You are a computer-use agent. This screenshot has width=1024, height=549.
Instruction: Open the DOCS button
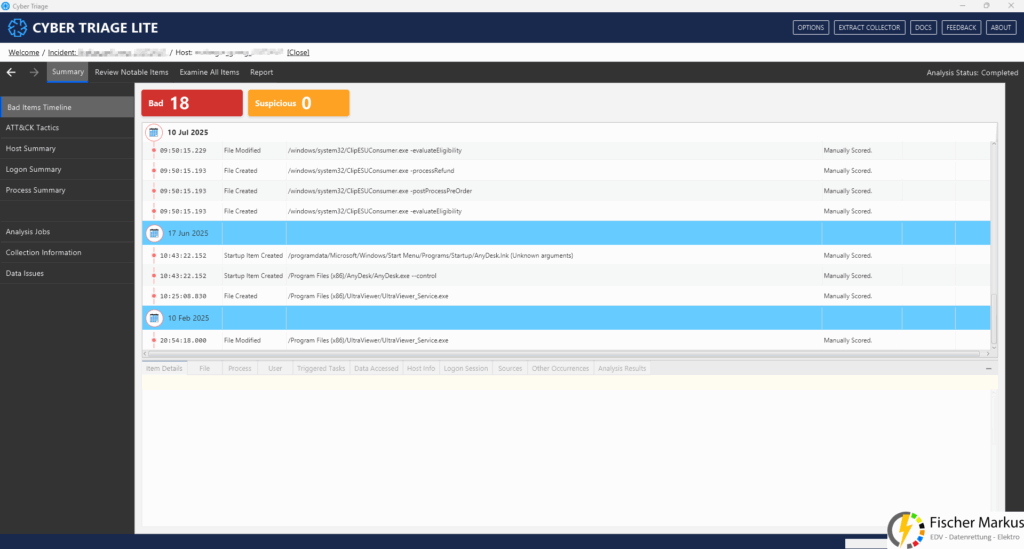coord(923,27)
